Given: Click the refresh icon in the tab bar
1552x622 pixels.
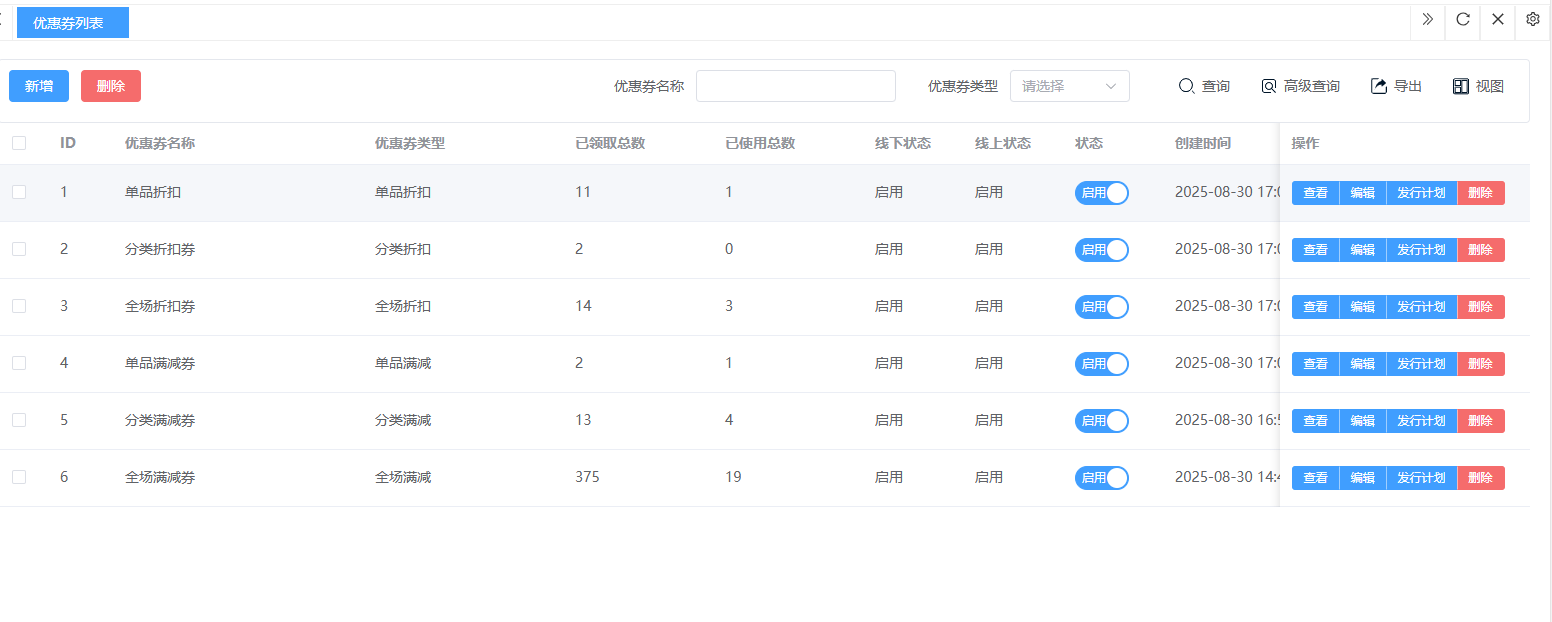Looking at the screenshot, I should (1462, 19).
